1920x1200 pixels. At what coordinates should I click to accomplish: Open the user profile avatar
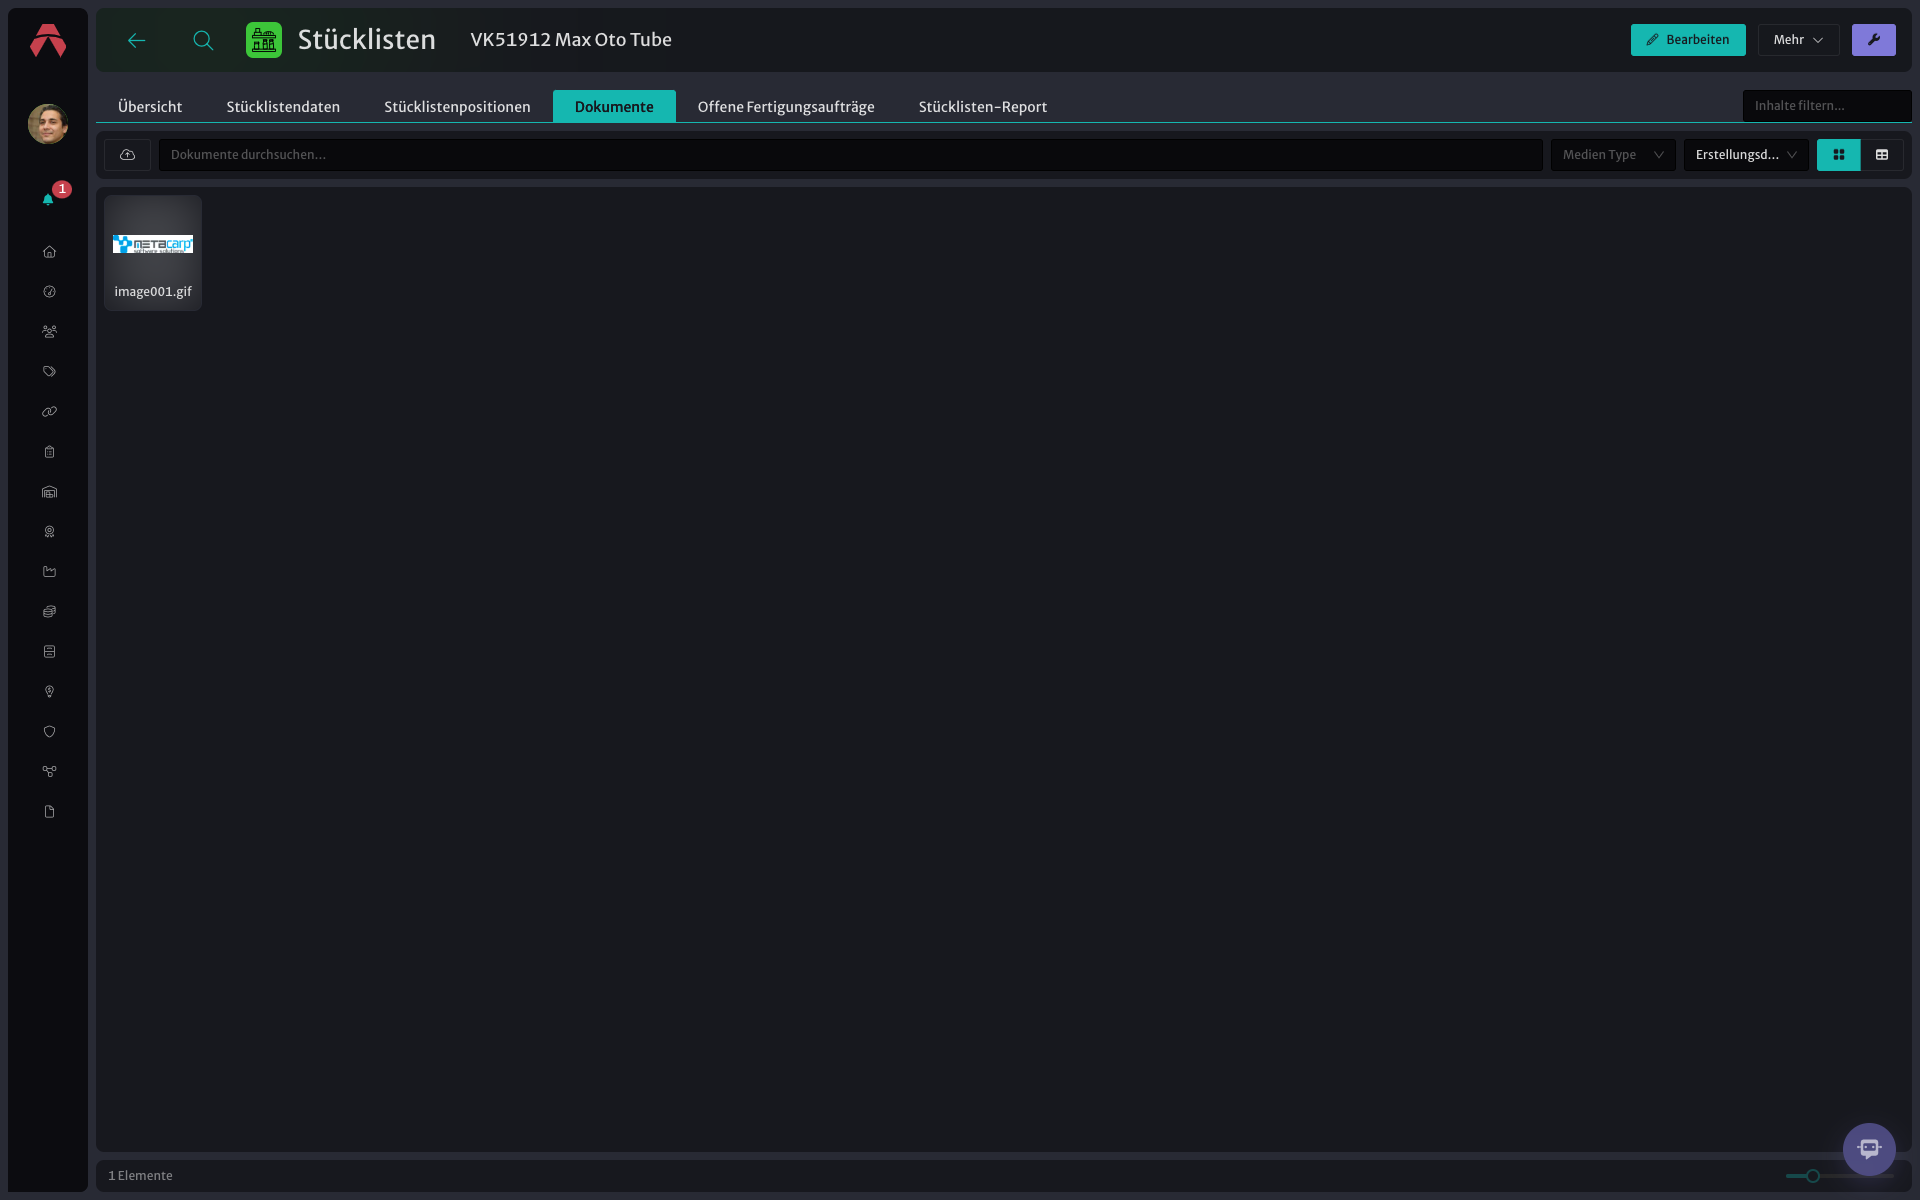click(48, 124)
